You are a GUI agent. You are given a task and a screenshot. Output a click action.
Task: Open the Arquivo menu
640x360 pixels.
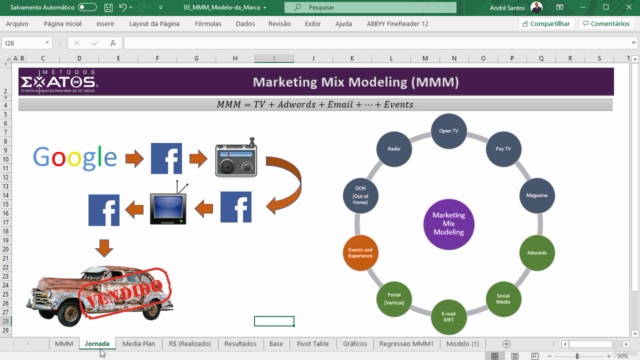17,24
